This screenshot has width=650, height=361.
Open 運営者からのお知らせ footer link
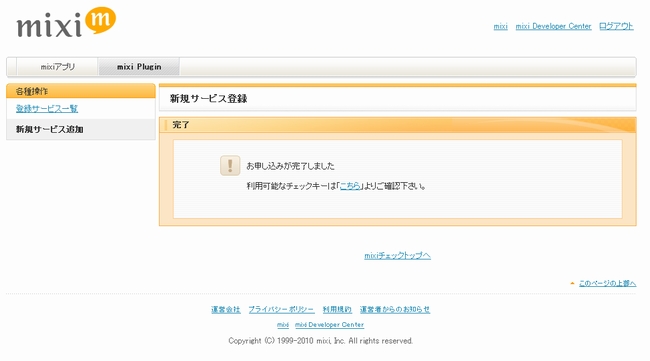(395, 310)
